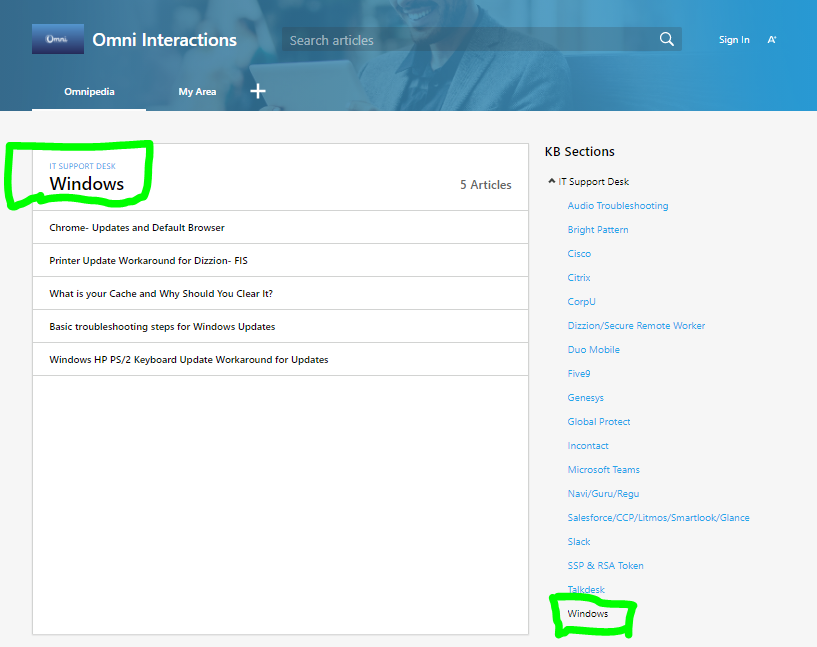The height and width of the screenshot is (647, 817).
Task: Click the Omni Interactions title
Action: [165, 40]
